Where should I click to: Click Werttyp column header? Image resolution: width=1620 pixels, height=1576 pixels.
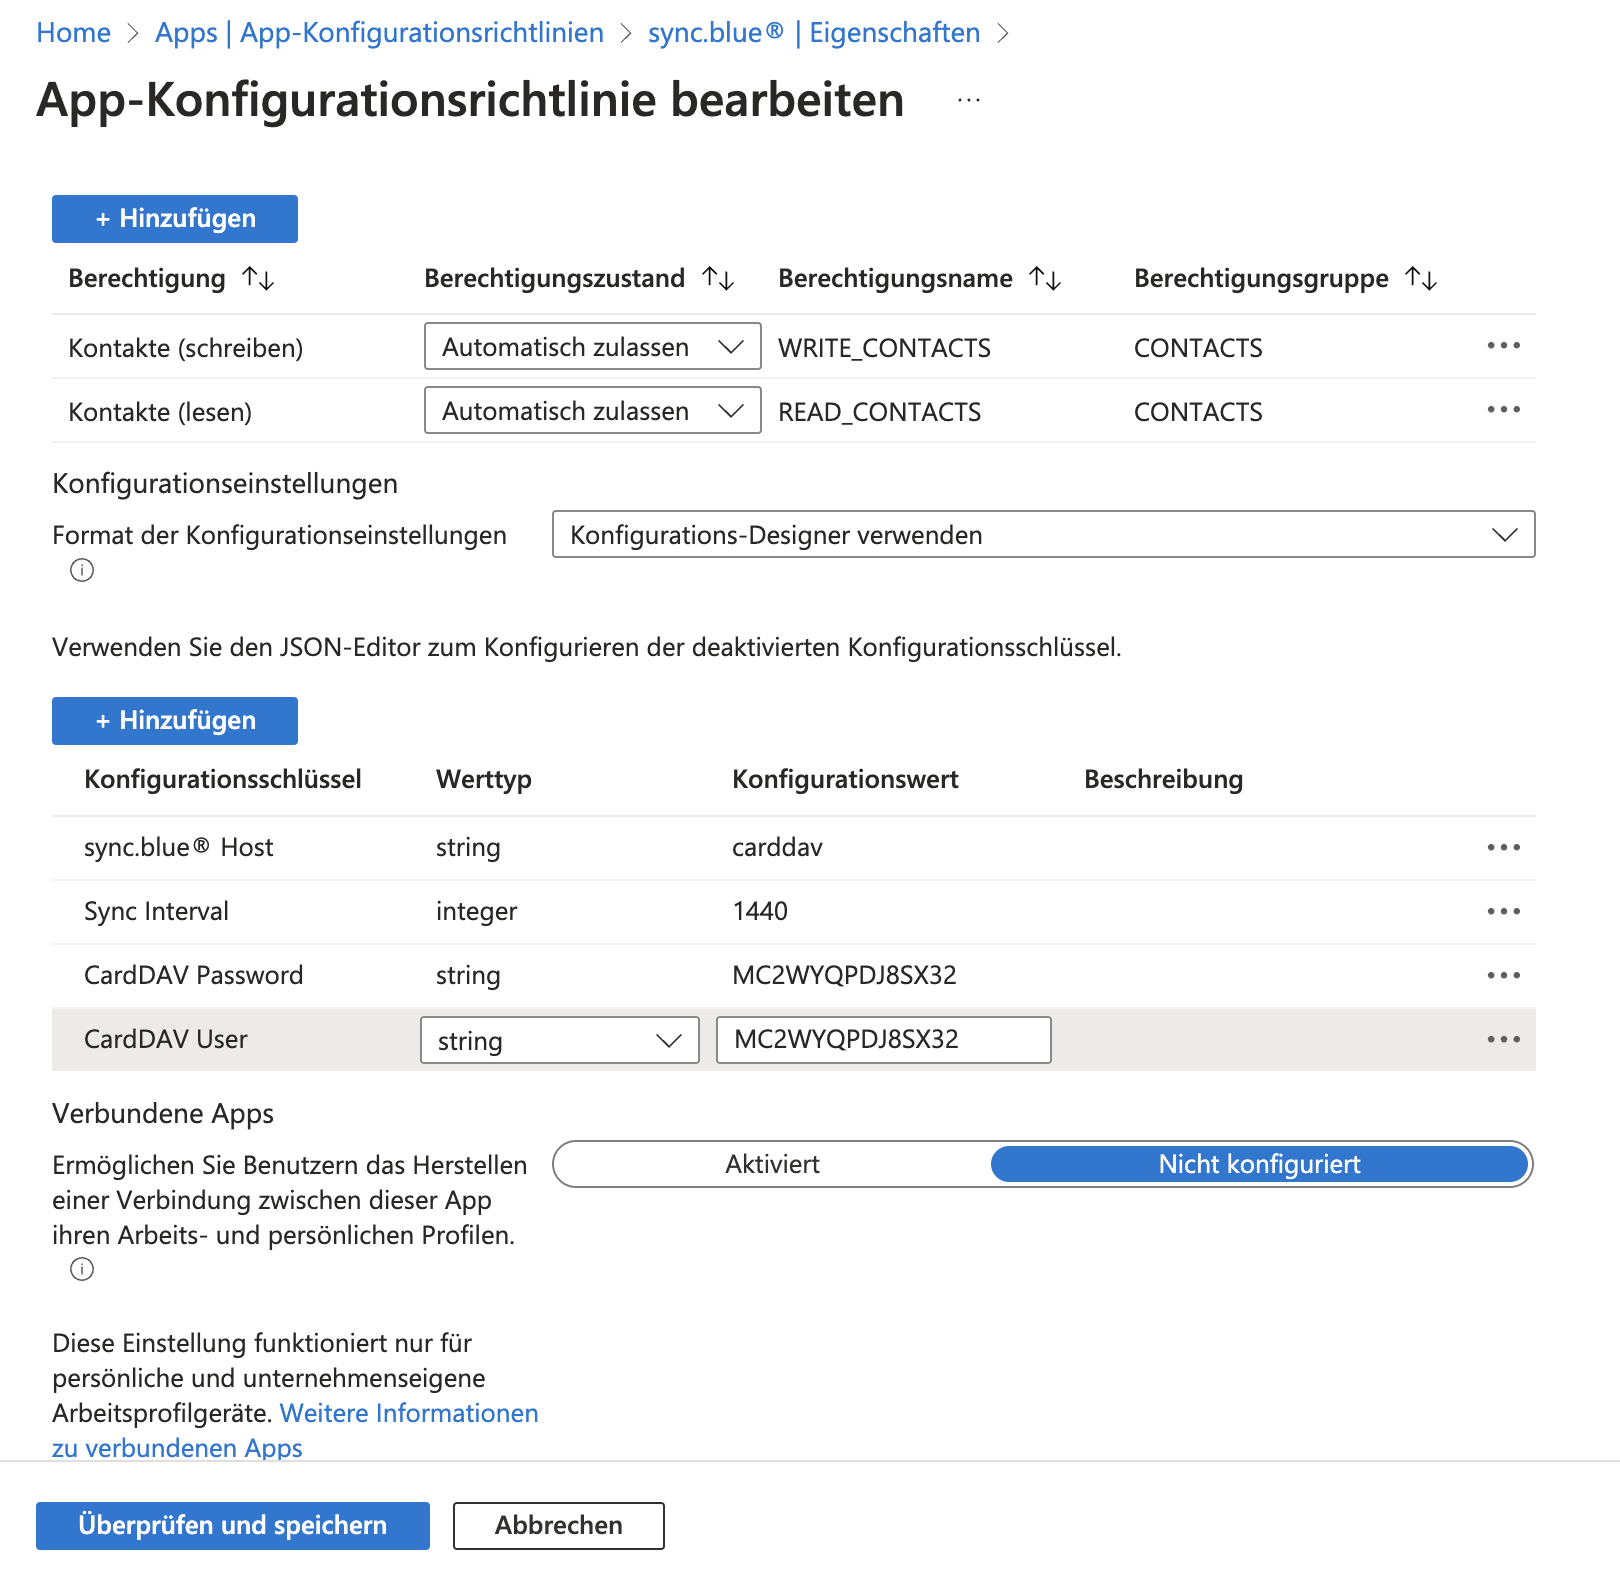coord(484,780)
